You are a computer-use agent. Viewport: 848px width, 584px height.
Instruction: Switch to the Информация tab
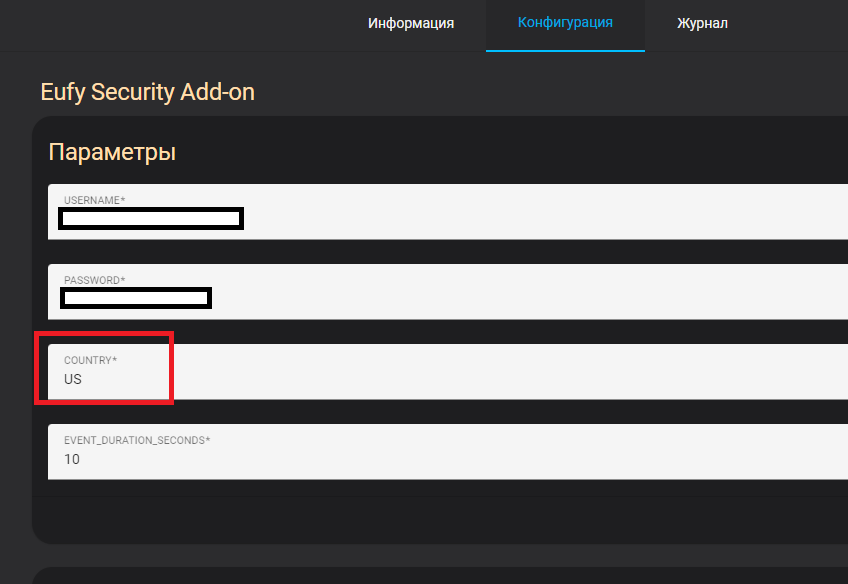[x=410, y=23]
